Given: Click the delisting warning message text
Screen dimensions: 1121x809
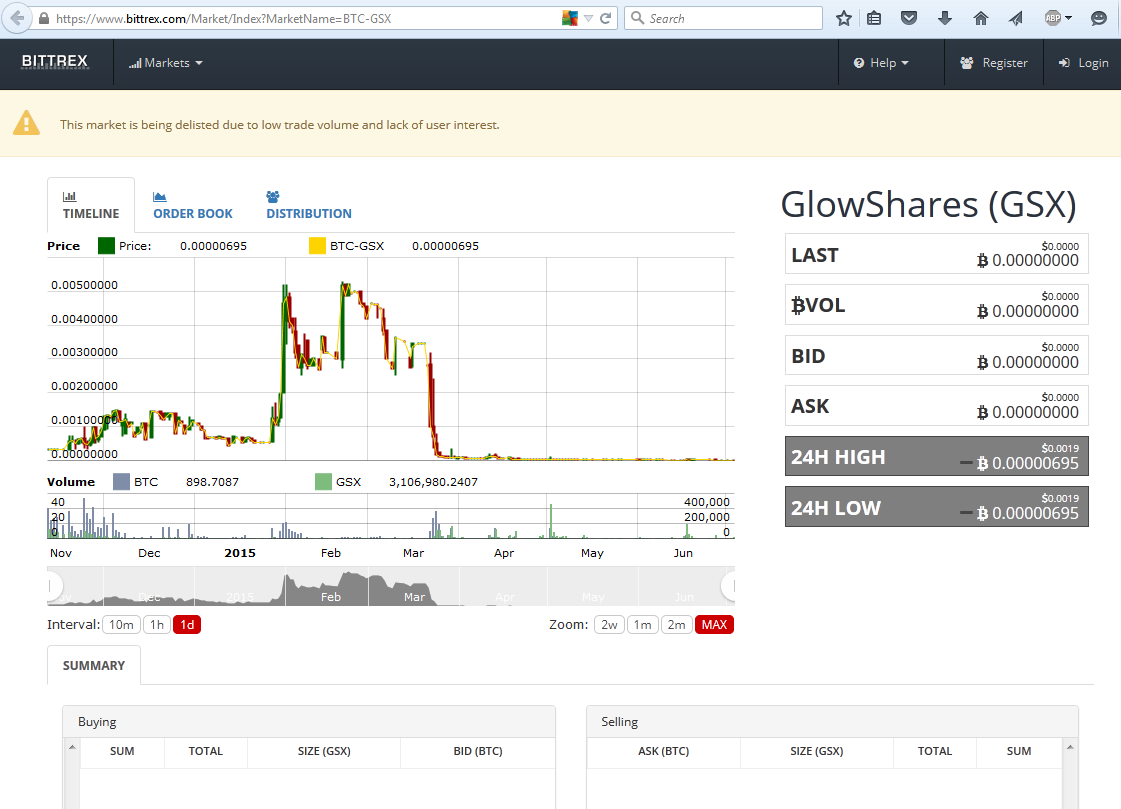Looking at the screenshot, I should (x=280, y=125).
